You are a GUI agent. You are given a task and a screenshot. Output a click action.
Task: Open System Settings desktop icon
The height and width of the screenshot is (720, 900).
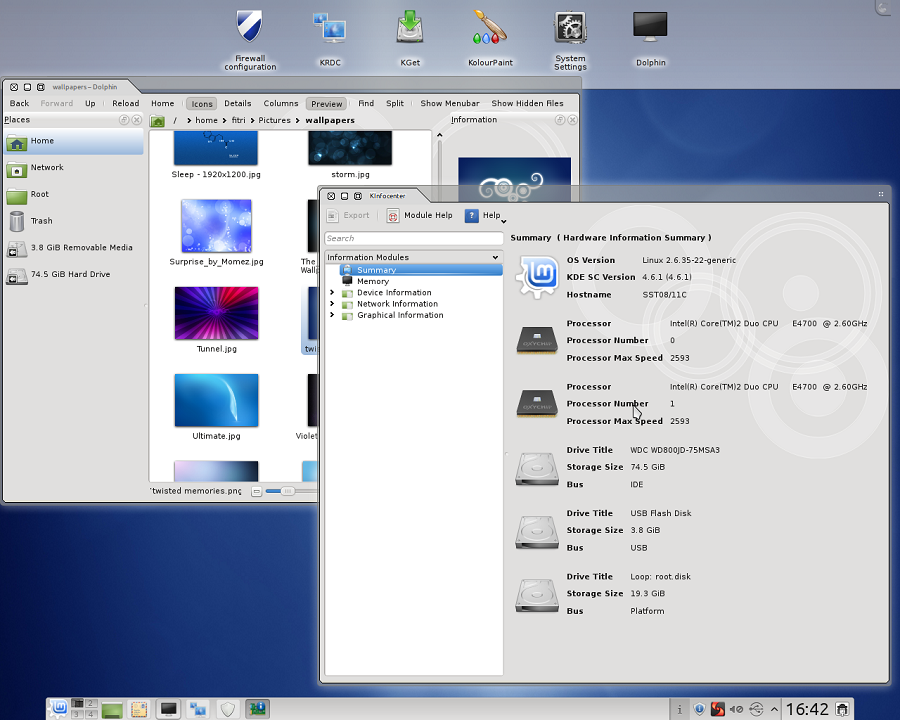(570, 28)
